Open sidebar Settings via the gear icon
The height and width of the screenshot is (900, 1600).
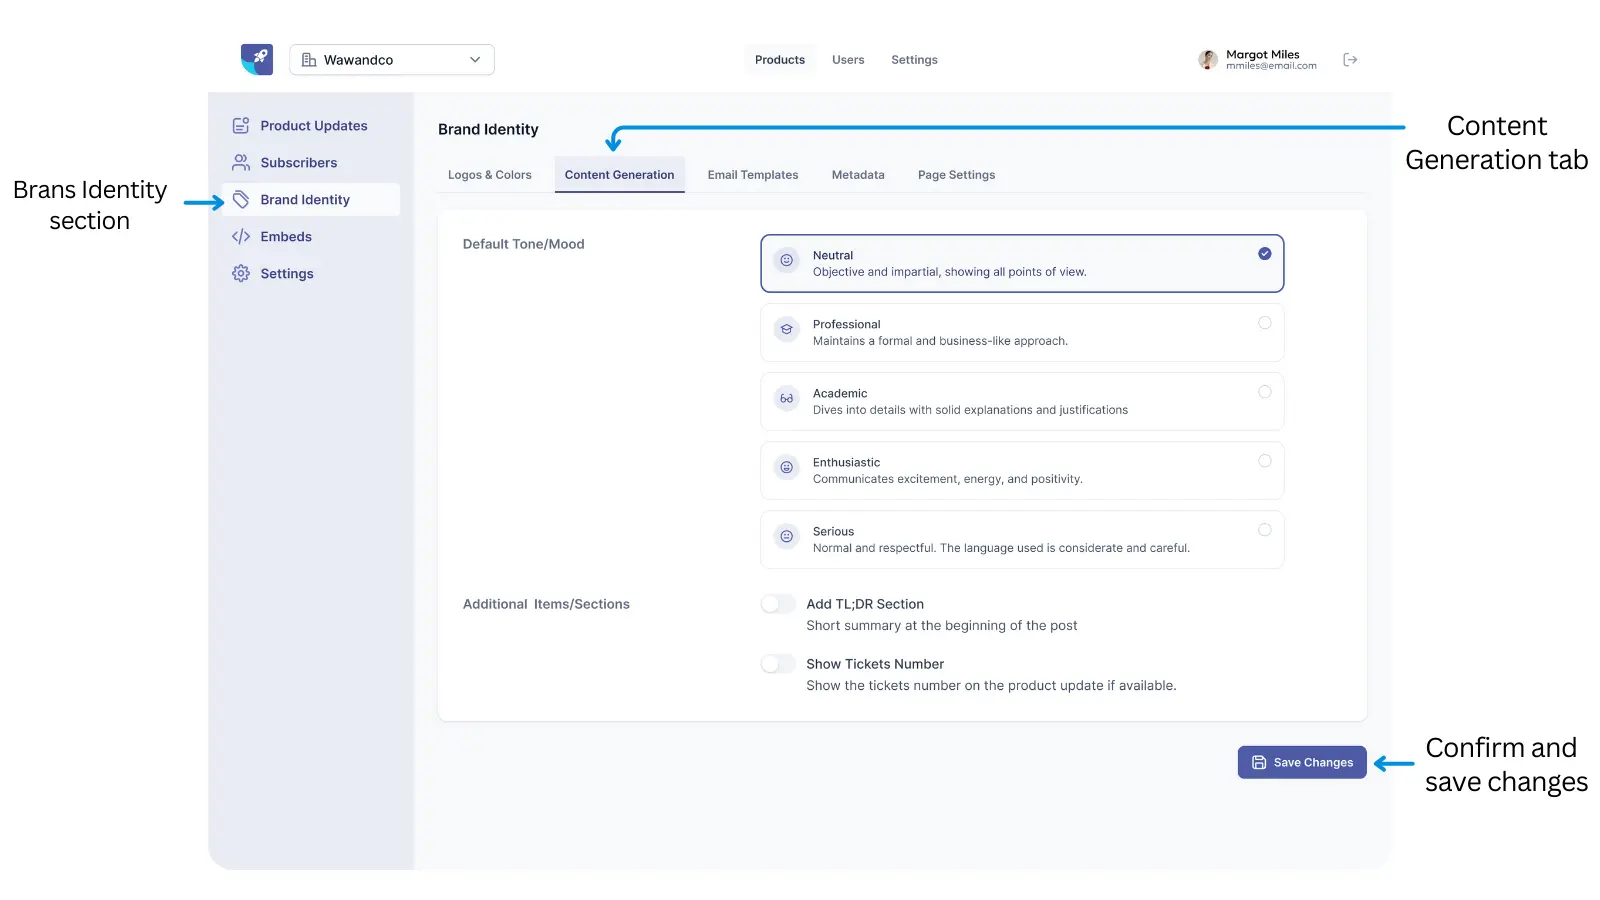(x=240, y=273)
